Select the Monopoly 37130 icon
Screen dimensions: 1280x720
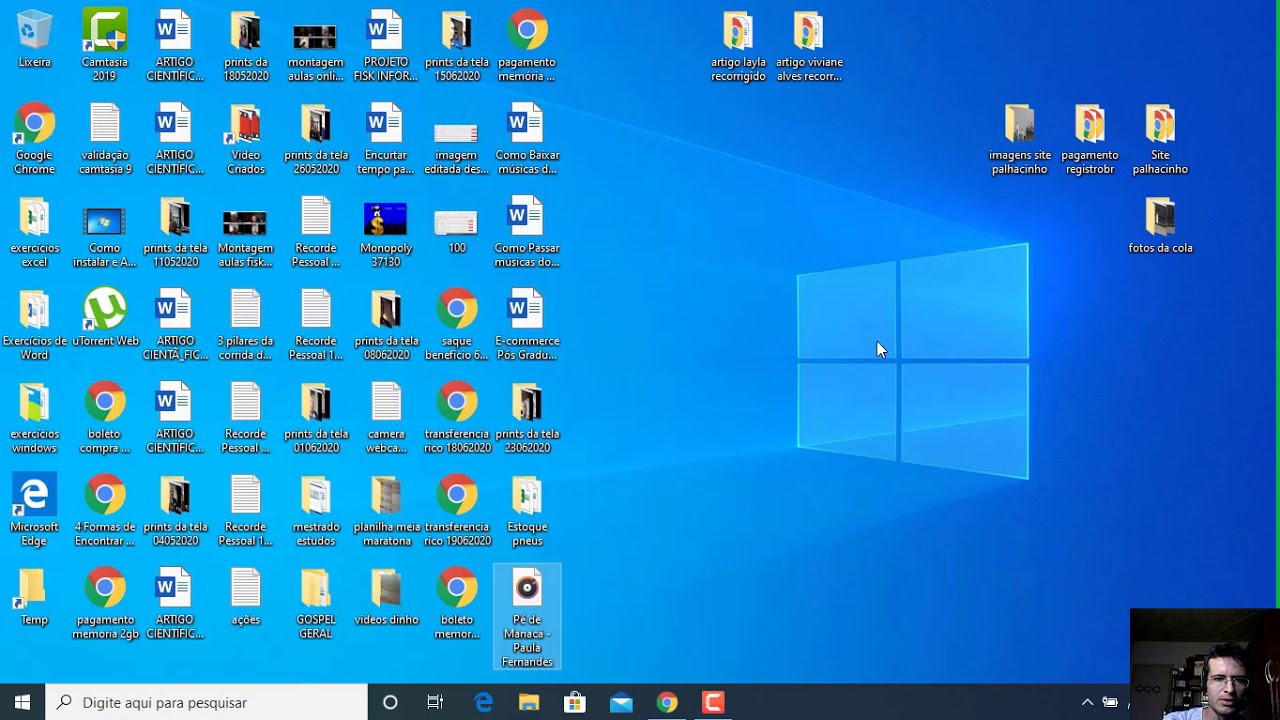click(x=386, y=232)
